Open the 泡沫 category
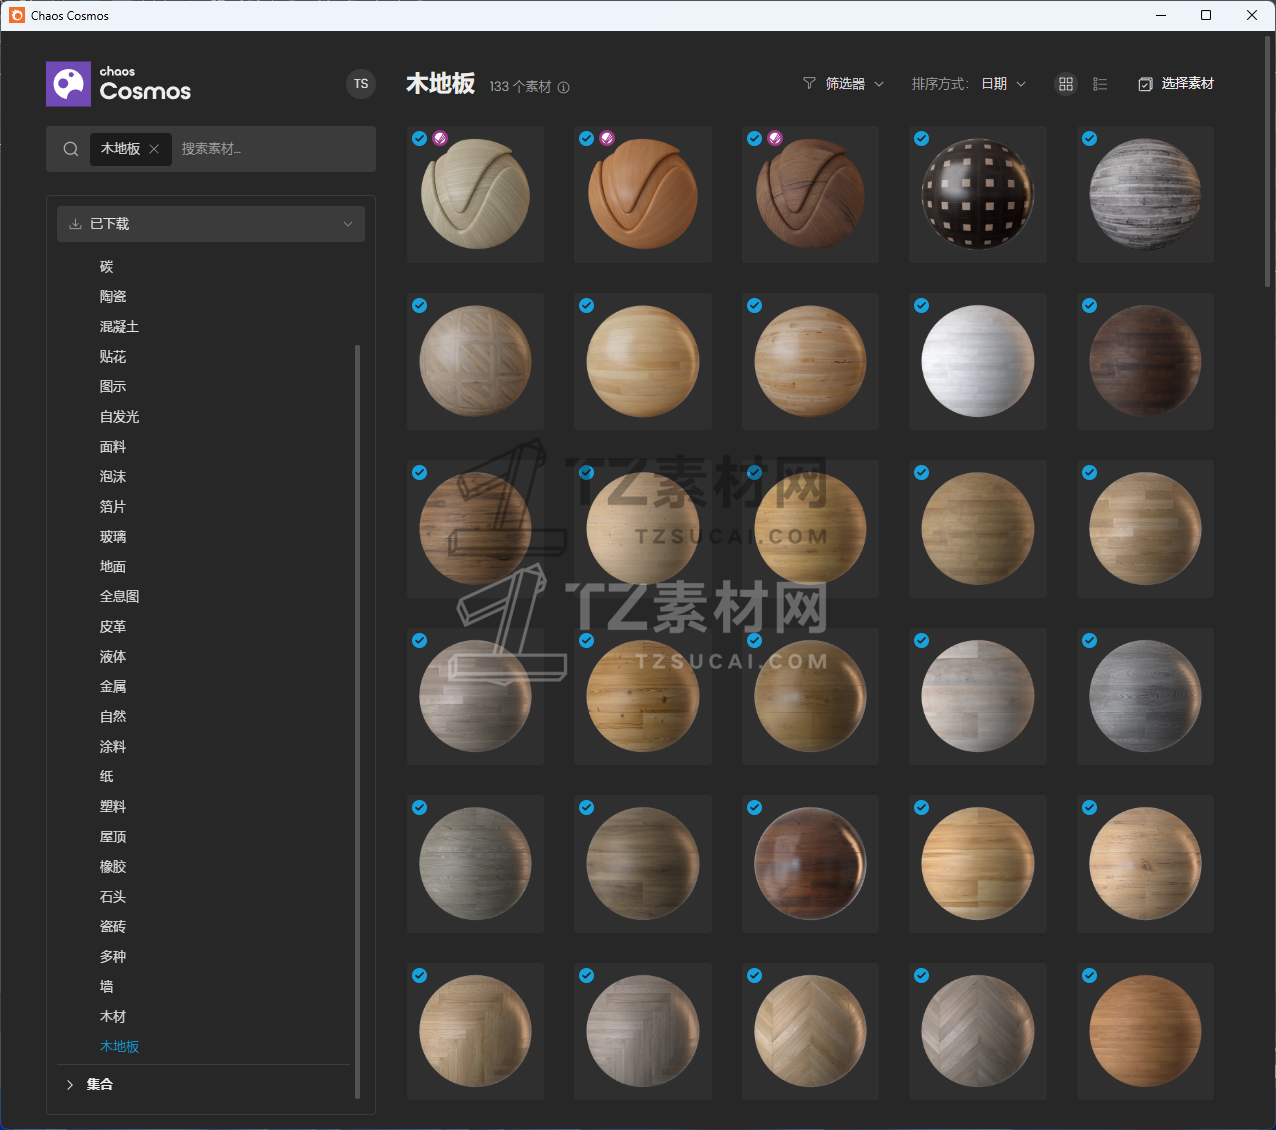The height and width of the screenshot is (1130, 1276). 113,477
